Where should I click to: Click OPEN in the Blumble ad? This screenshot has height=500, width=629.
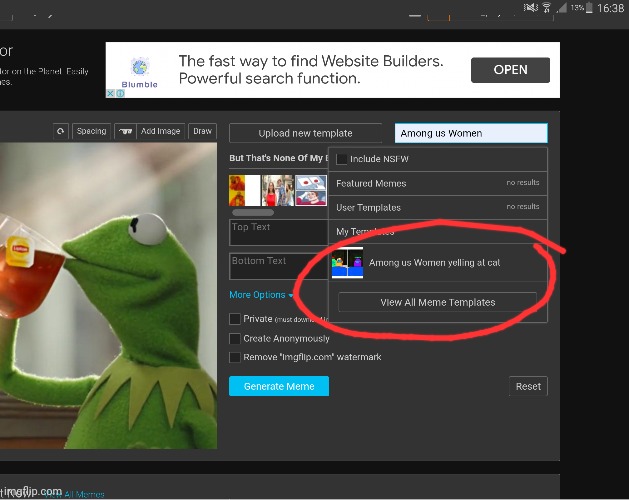[x=510, y=70]
